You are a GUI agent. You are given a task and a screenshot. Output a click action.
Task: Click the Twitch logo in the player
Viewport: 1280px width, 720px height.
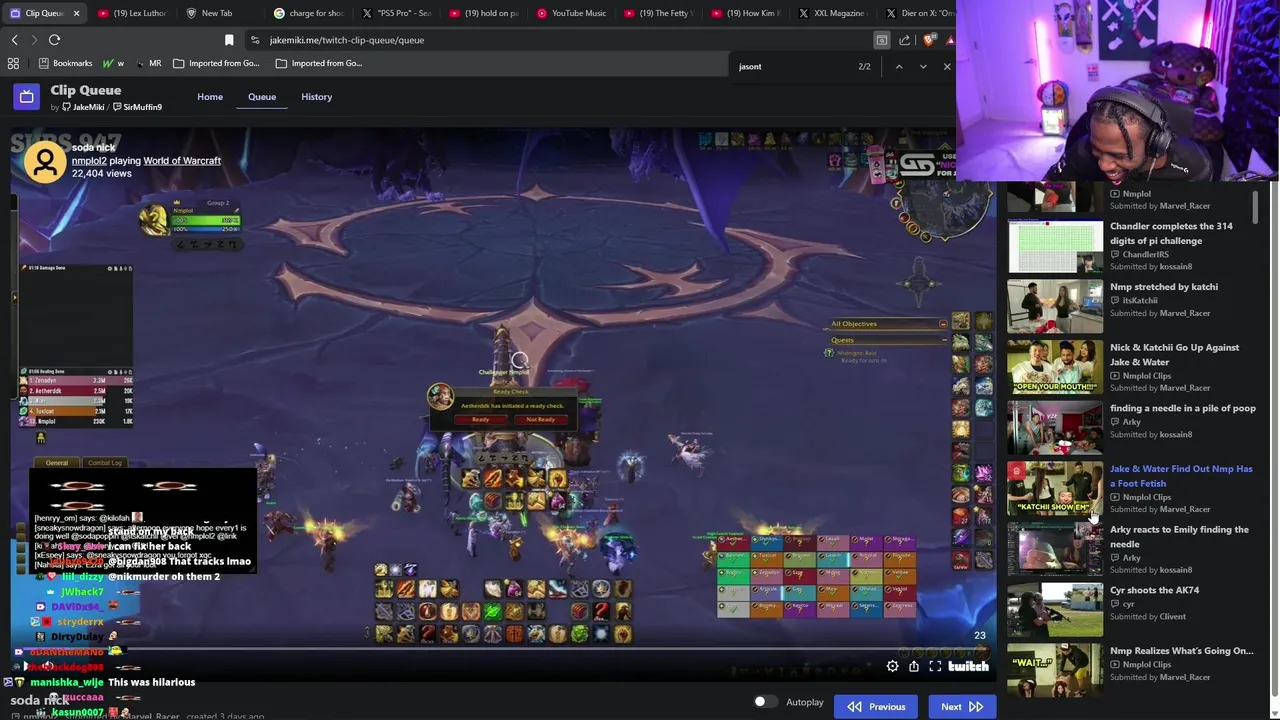click(968, 666)
